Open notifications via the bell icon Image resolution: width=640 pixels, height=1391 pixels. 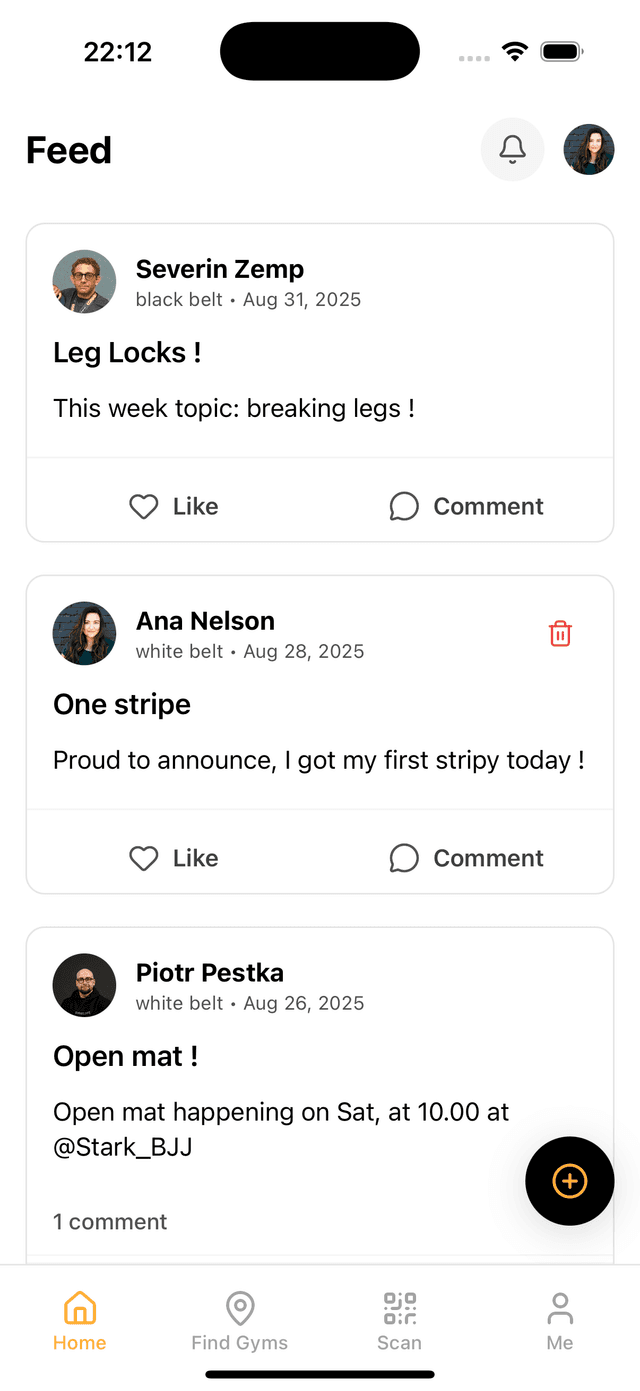pyautogui.click(x=512, y=149)
